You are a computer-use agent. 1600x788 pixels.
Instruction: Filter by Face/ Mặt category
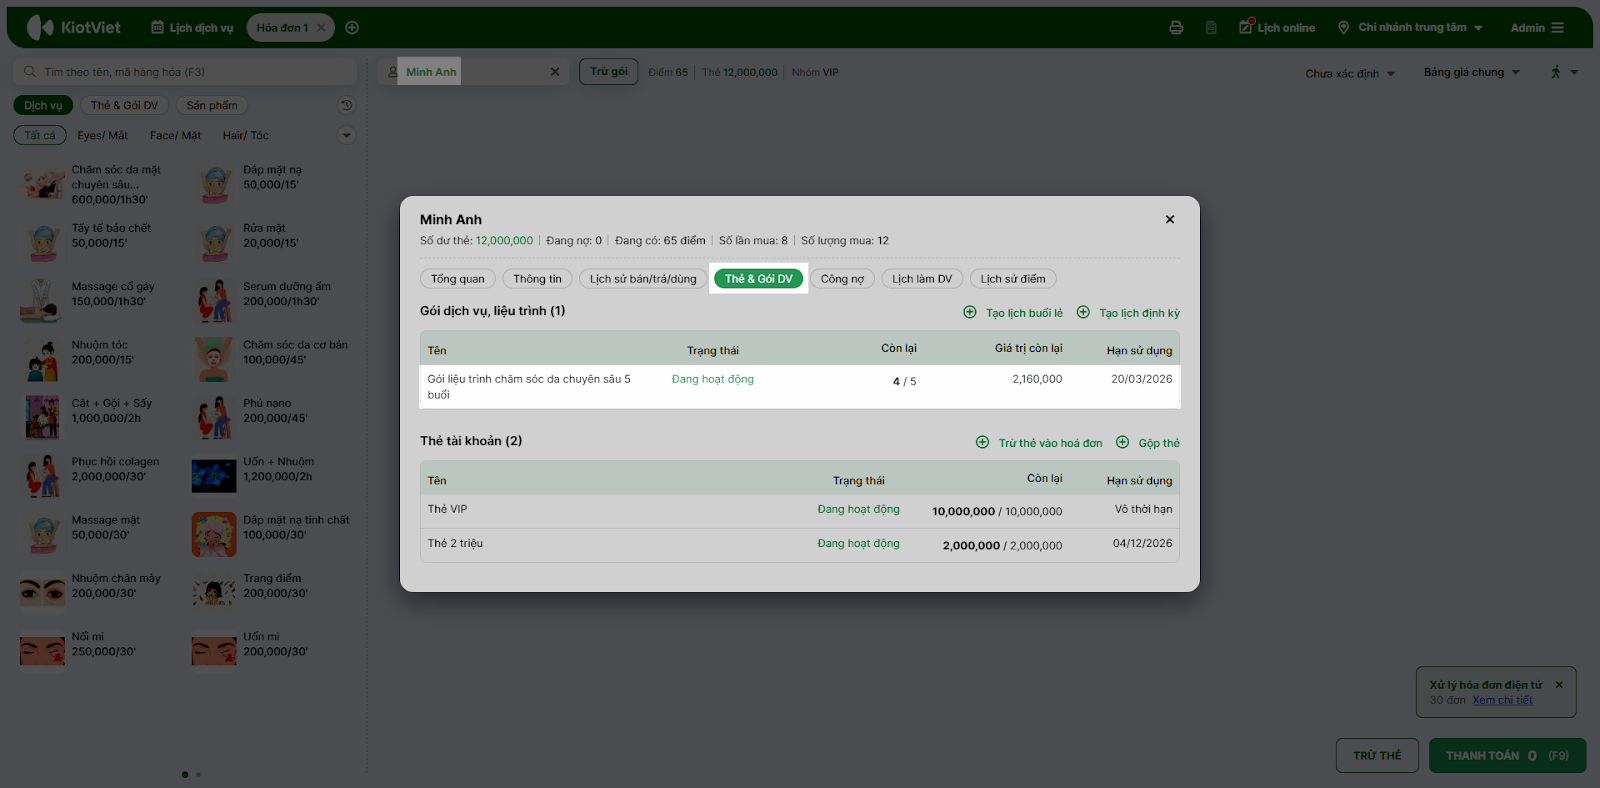tap(175, 135)
